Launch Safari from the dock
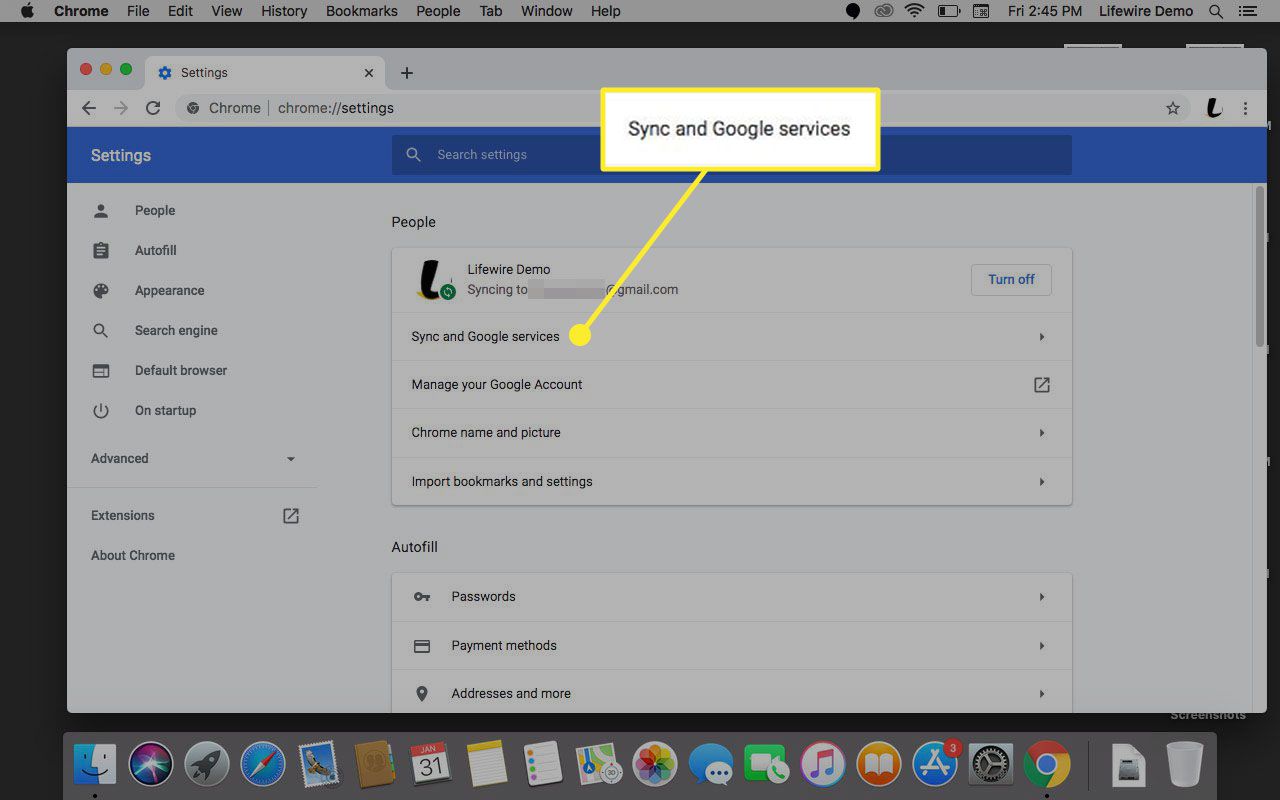This screenshot has width=1280, height=800. click(262, 765)
